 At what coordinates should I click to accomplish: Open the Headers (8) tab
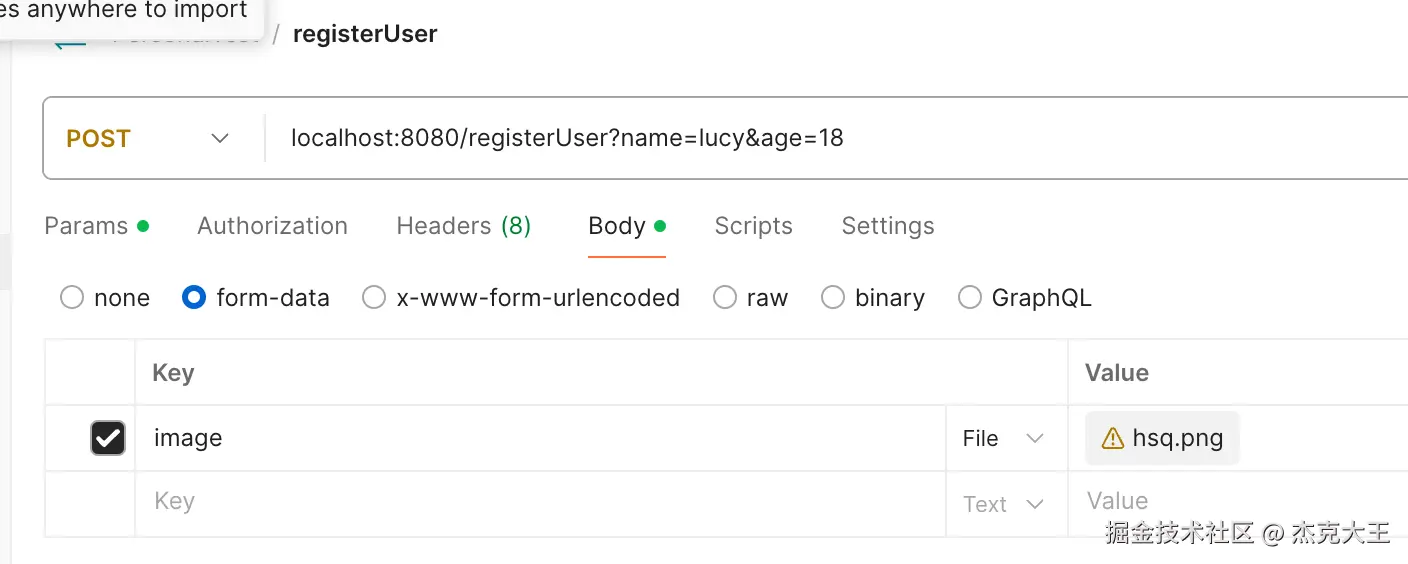tap(463, 226)
